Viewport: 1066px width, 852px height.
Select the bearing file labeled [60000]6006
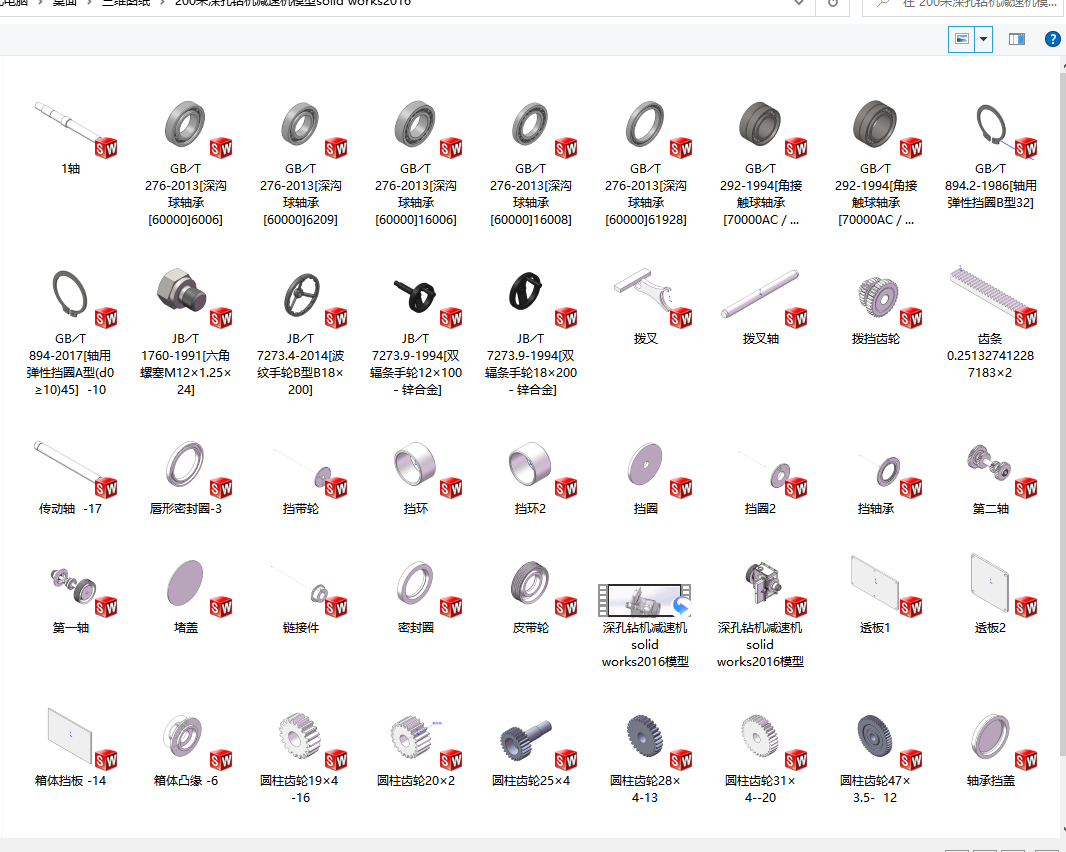[186, 162]
